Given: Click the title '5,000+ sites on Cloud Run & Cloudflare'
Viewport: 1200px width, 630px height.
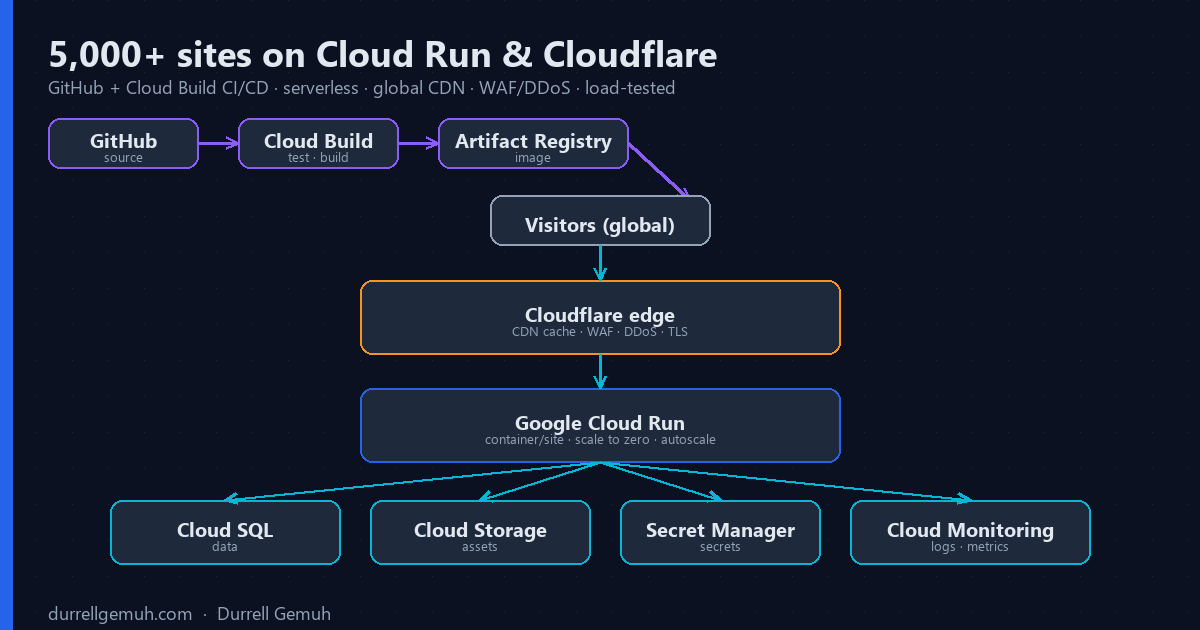Looking at the screenshot, I should [382, 55].
